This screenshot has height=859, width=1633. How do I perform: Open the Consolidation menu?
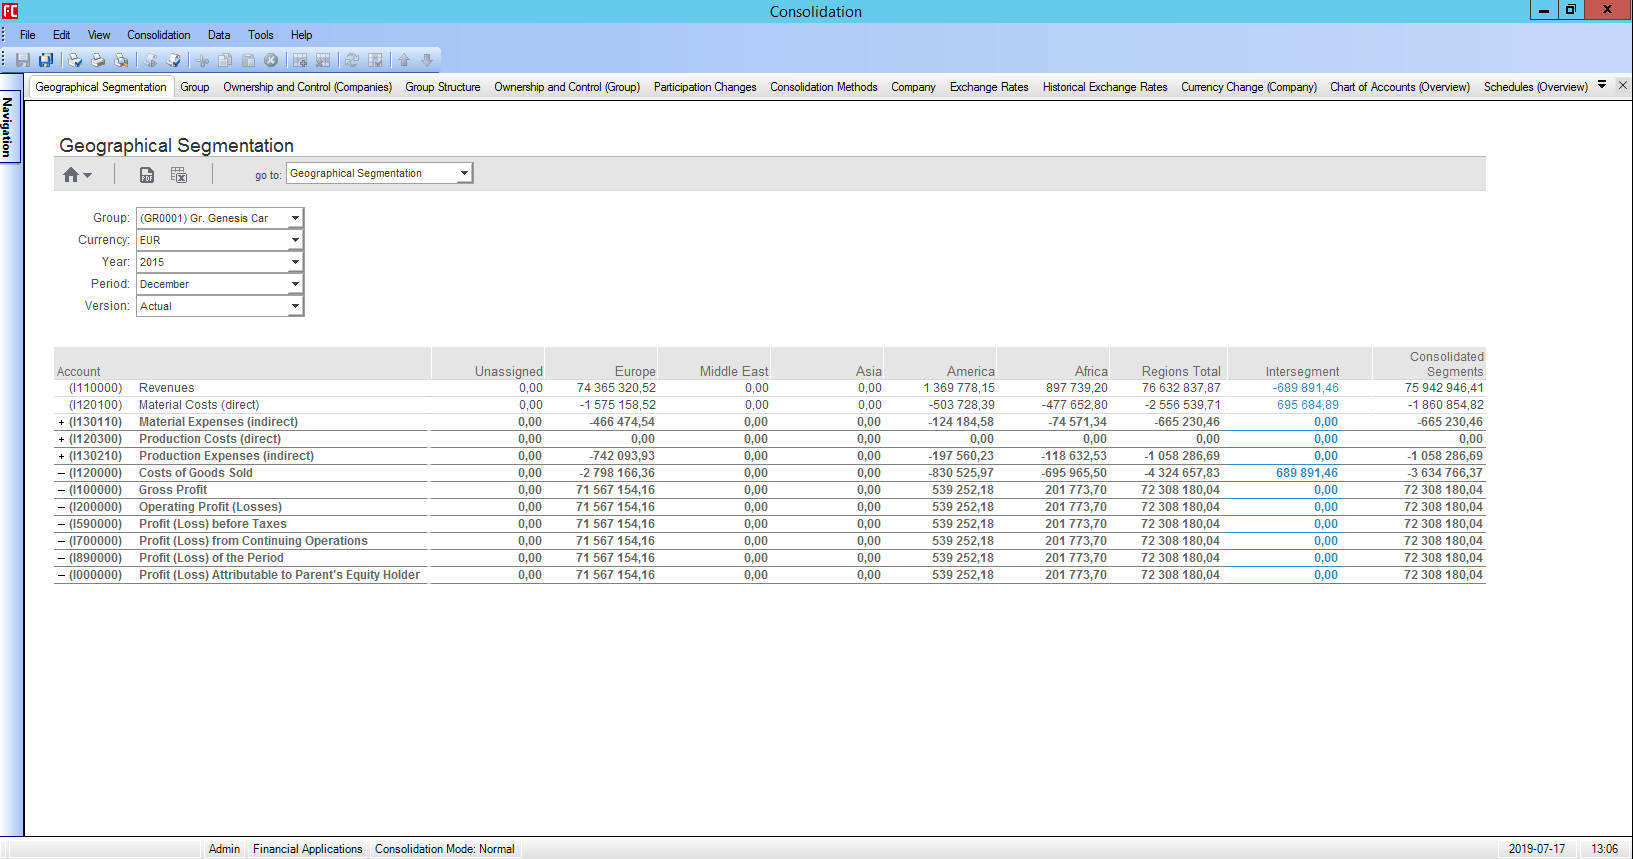(158, 35)
